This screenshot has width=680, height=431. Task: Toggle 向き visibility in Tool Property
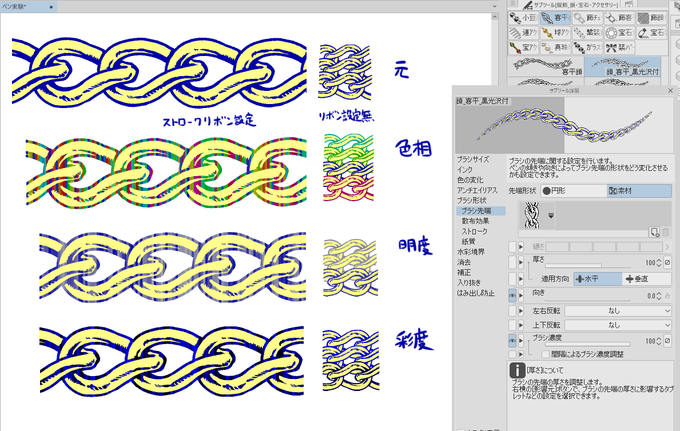(x=512, y=295)
